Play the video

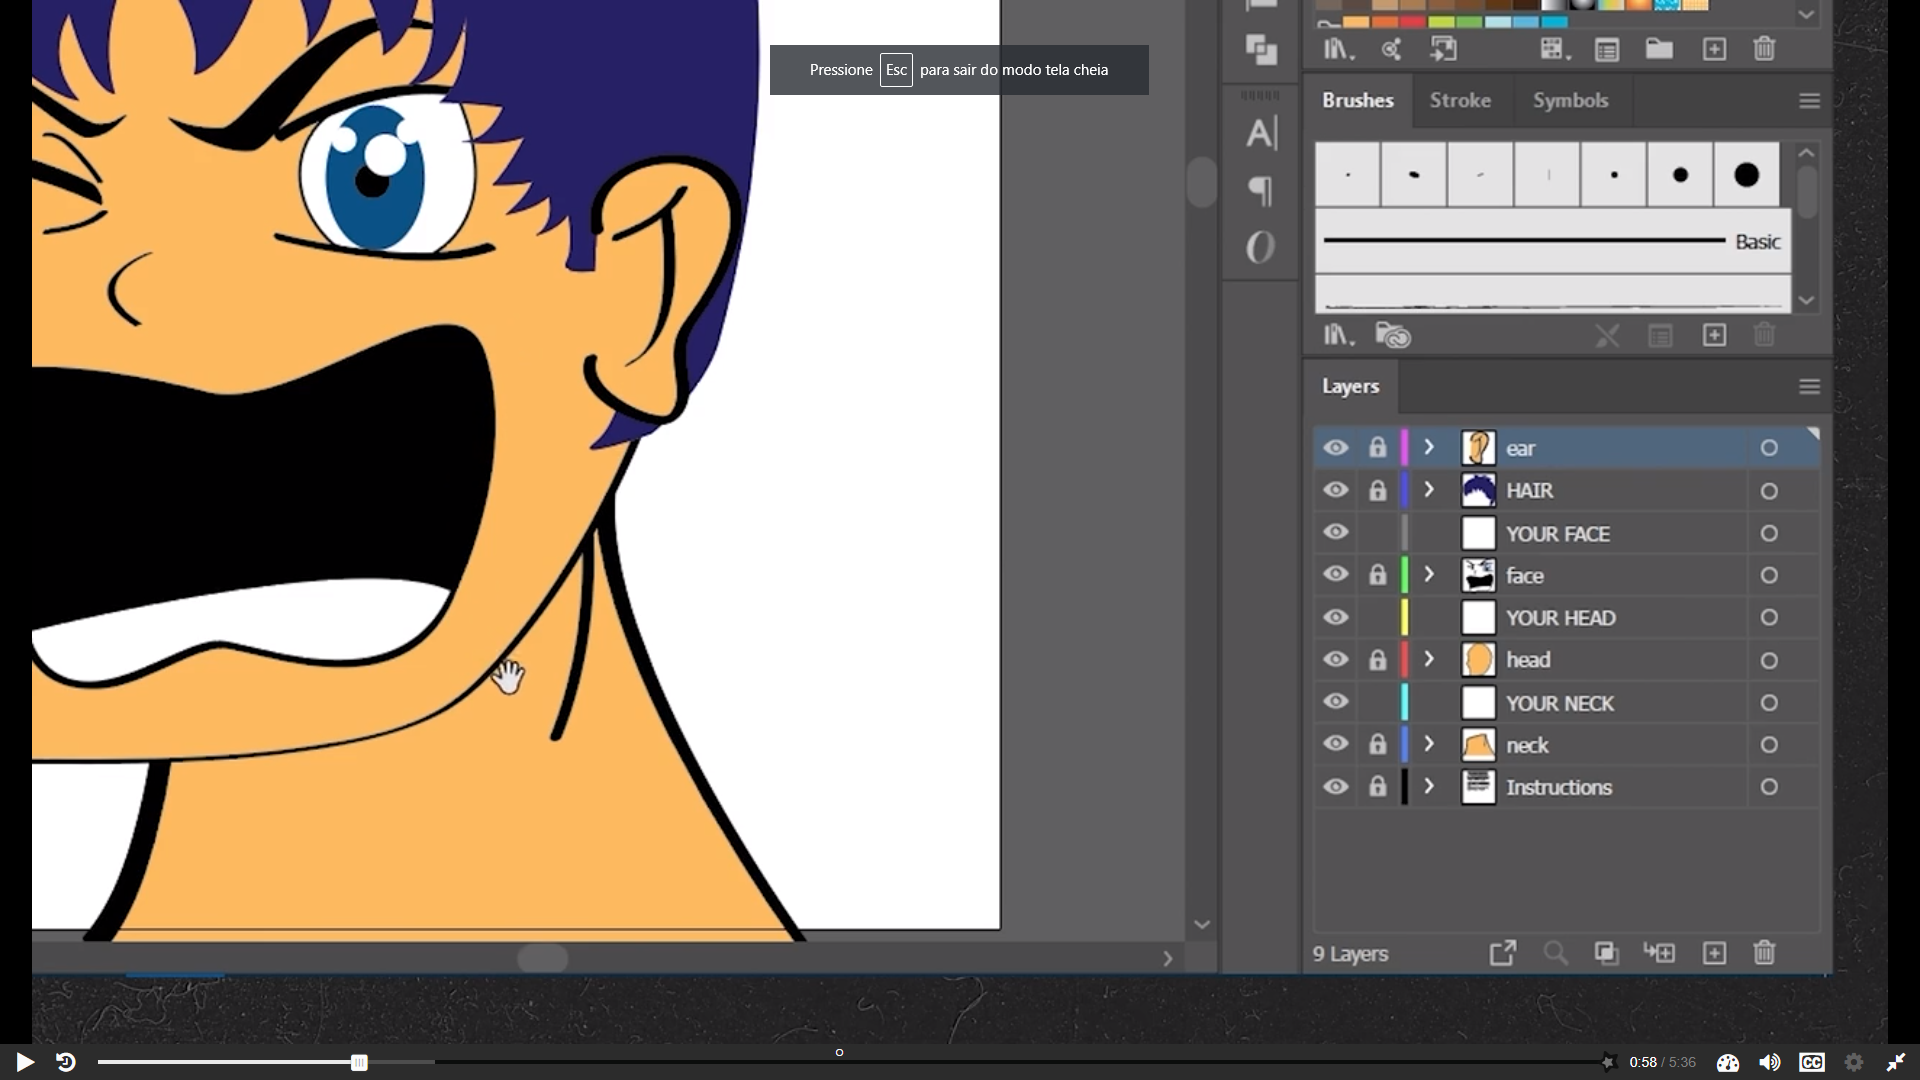25,1062
